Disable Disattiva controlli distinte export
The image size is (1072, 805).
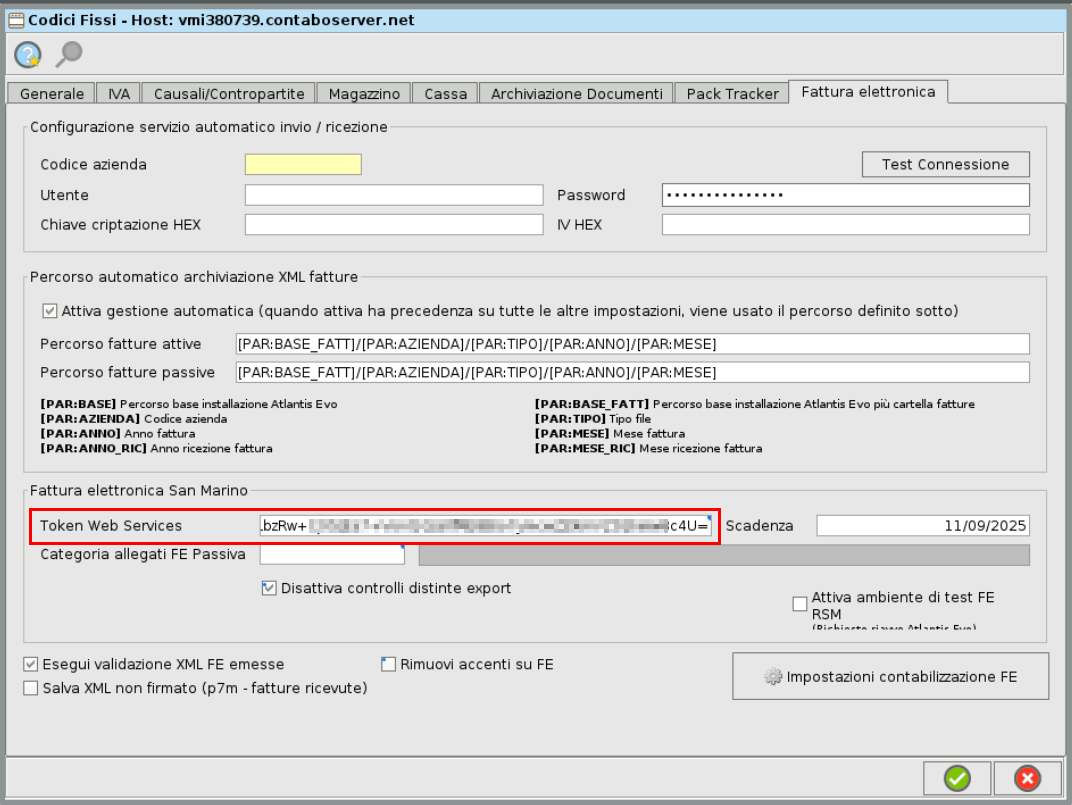click(268, 587)
